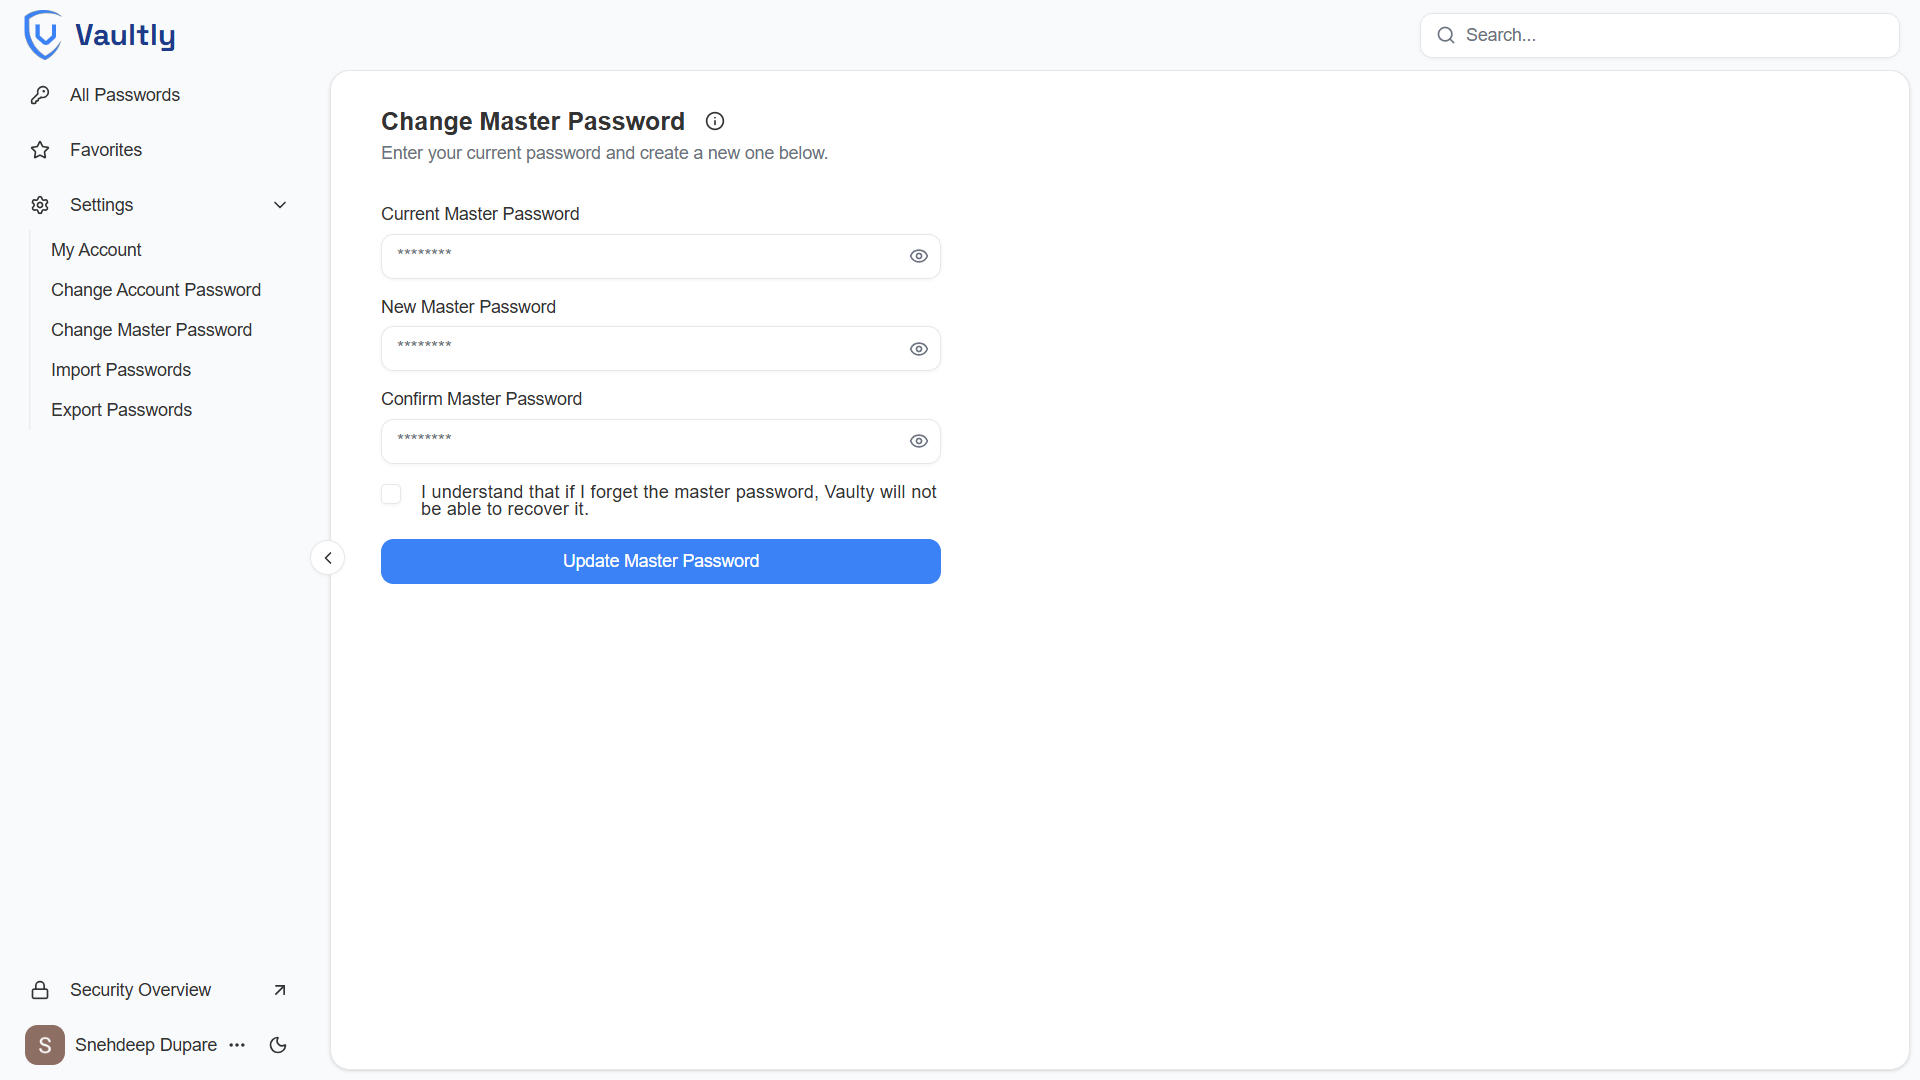Click the Vaultly shield logo
The width and height of the screenshot is (1920, 1080).
tap(43, 35)
